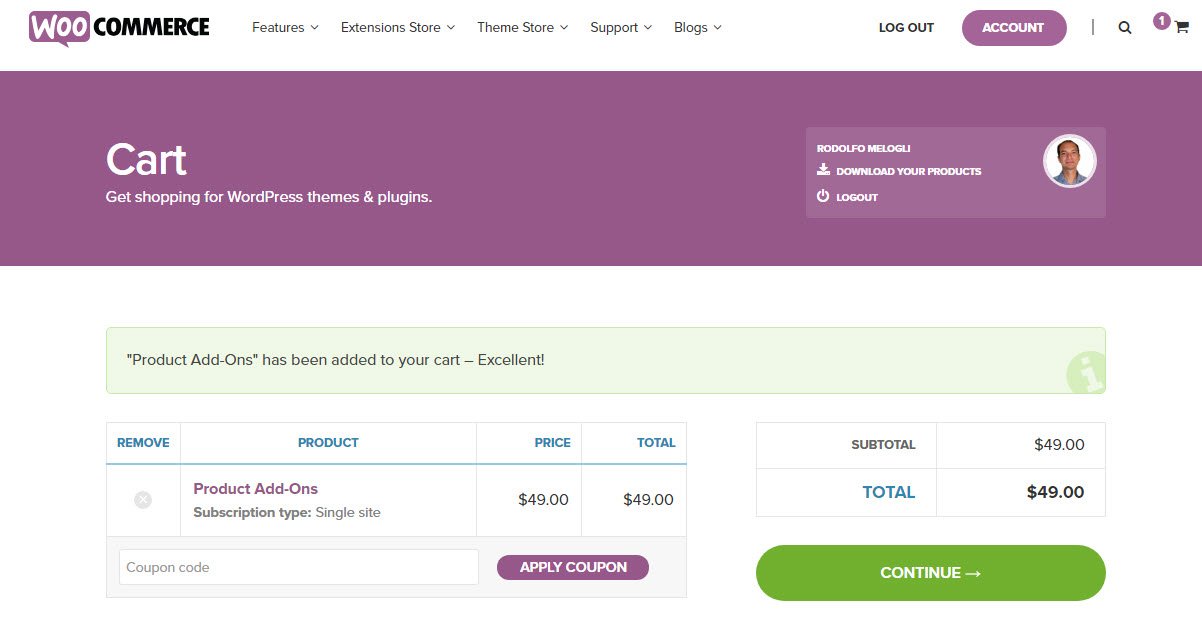
Task: Click the green Continue button
Action: click(931, 573)
